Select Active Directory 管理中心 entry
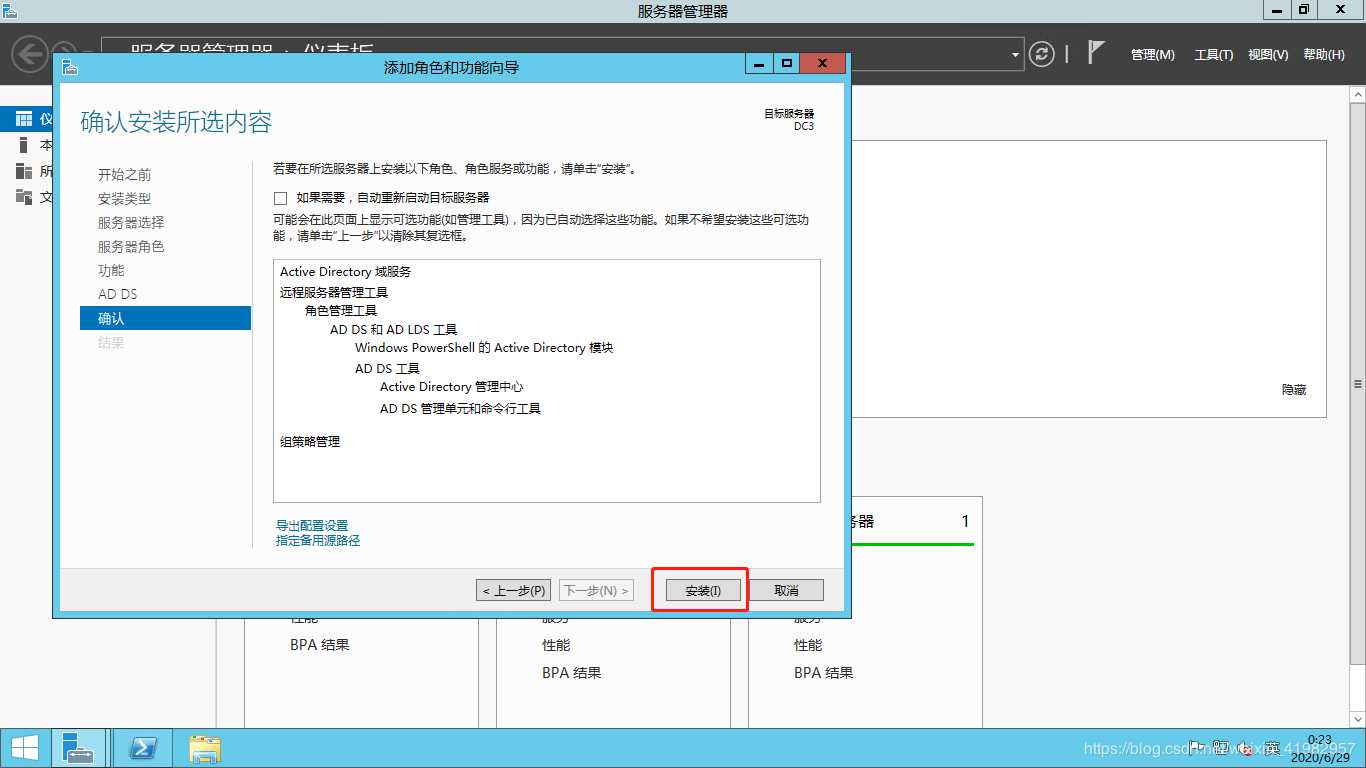This screenshot has height=768, width=1366. click(x=452, y=387)
